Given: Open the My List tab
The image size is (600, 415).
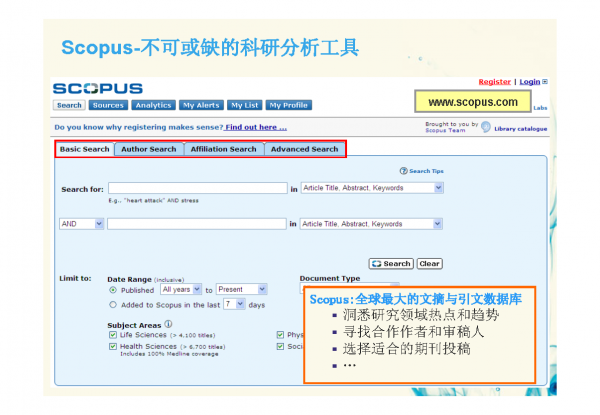Looking at the screenshot, I should coord(245,105).
